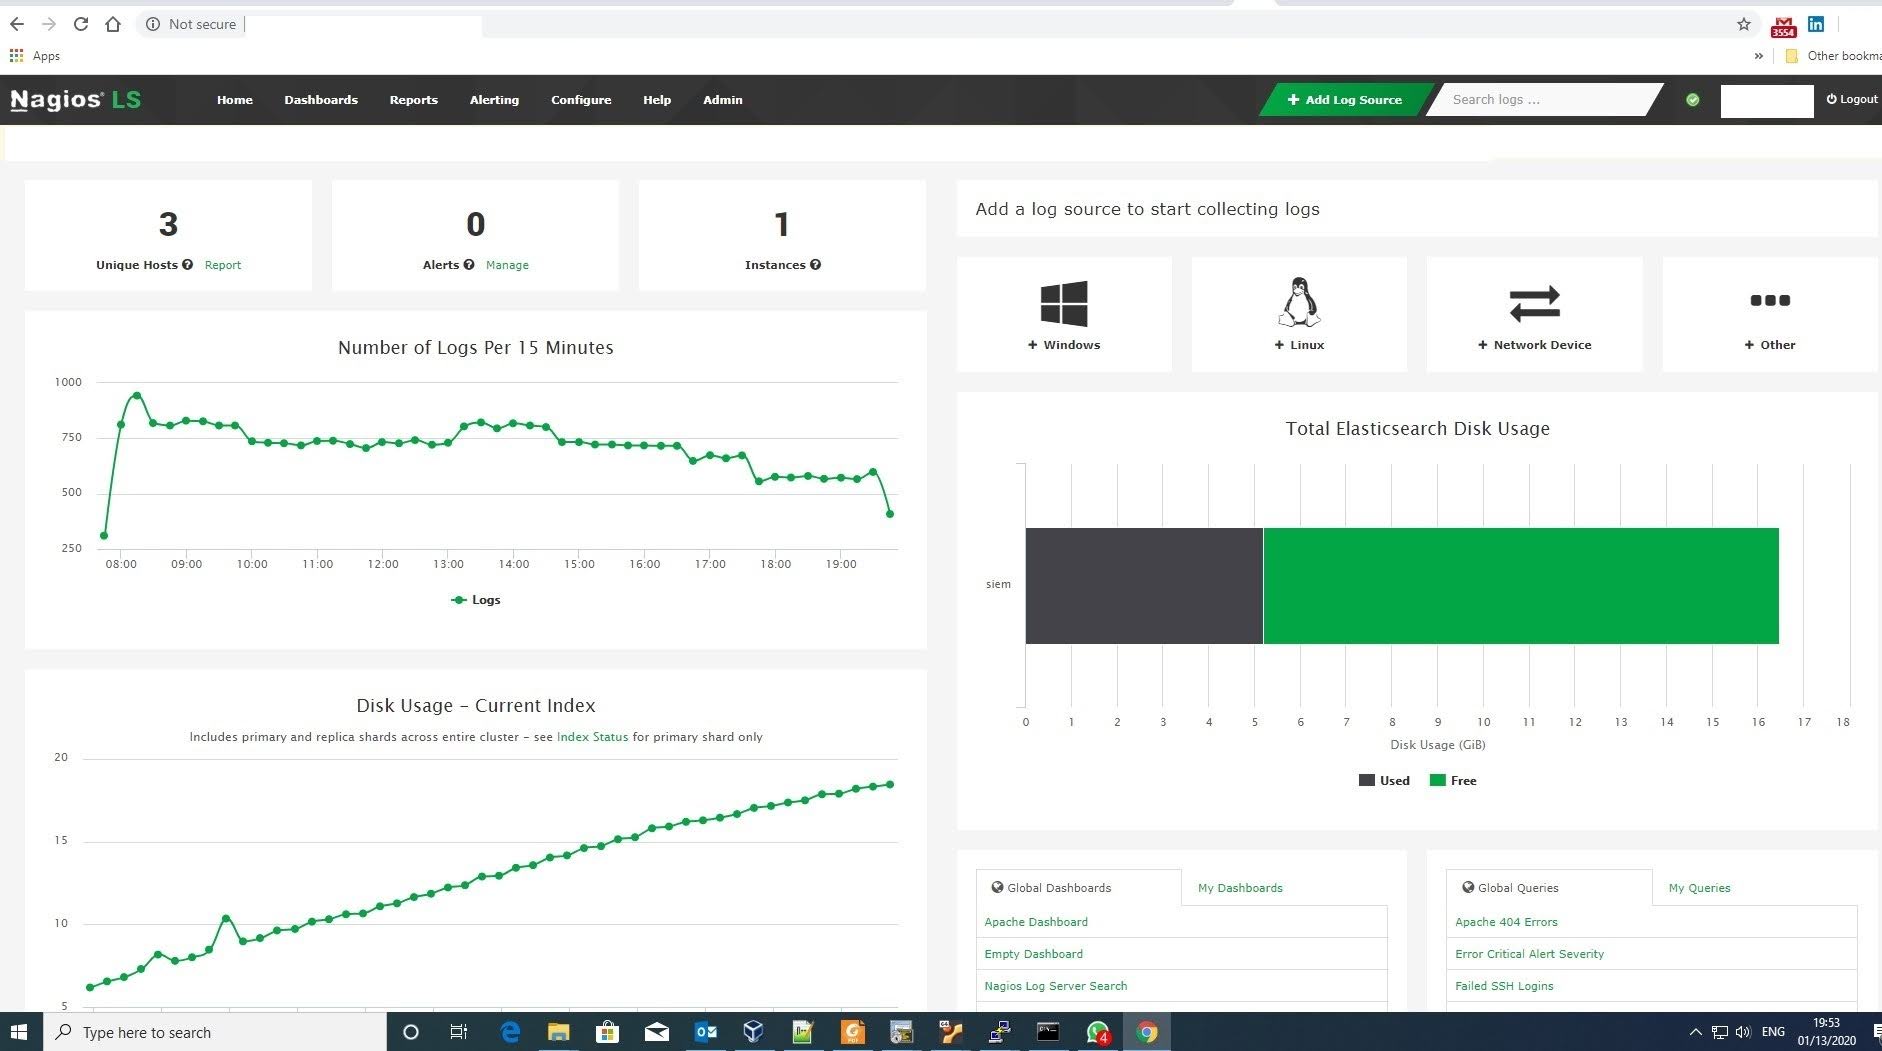The image size is (1882, 1051).
Task: Add a Linux log source
Action: [x=1299, y=314]
